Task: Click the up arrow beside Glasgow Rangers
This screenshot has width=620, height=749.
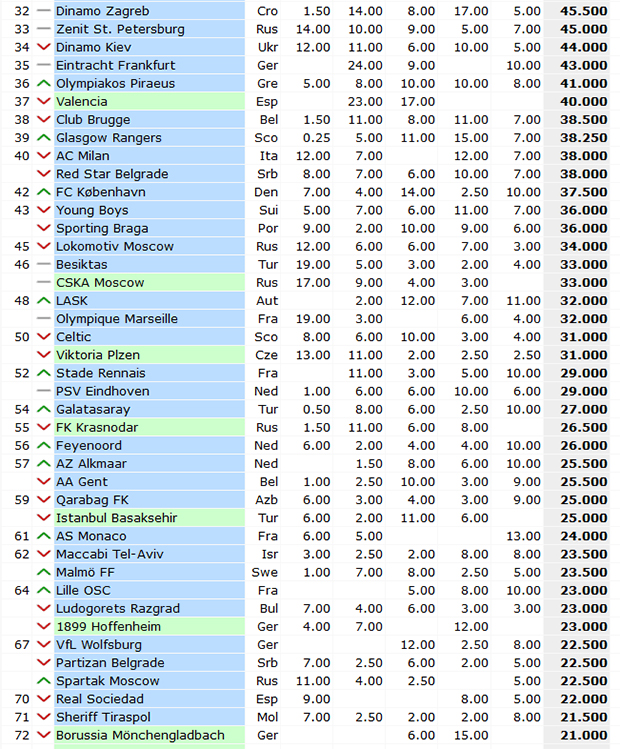Action: click(43, 138)
